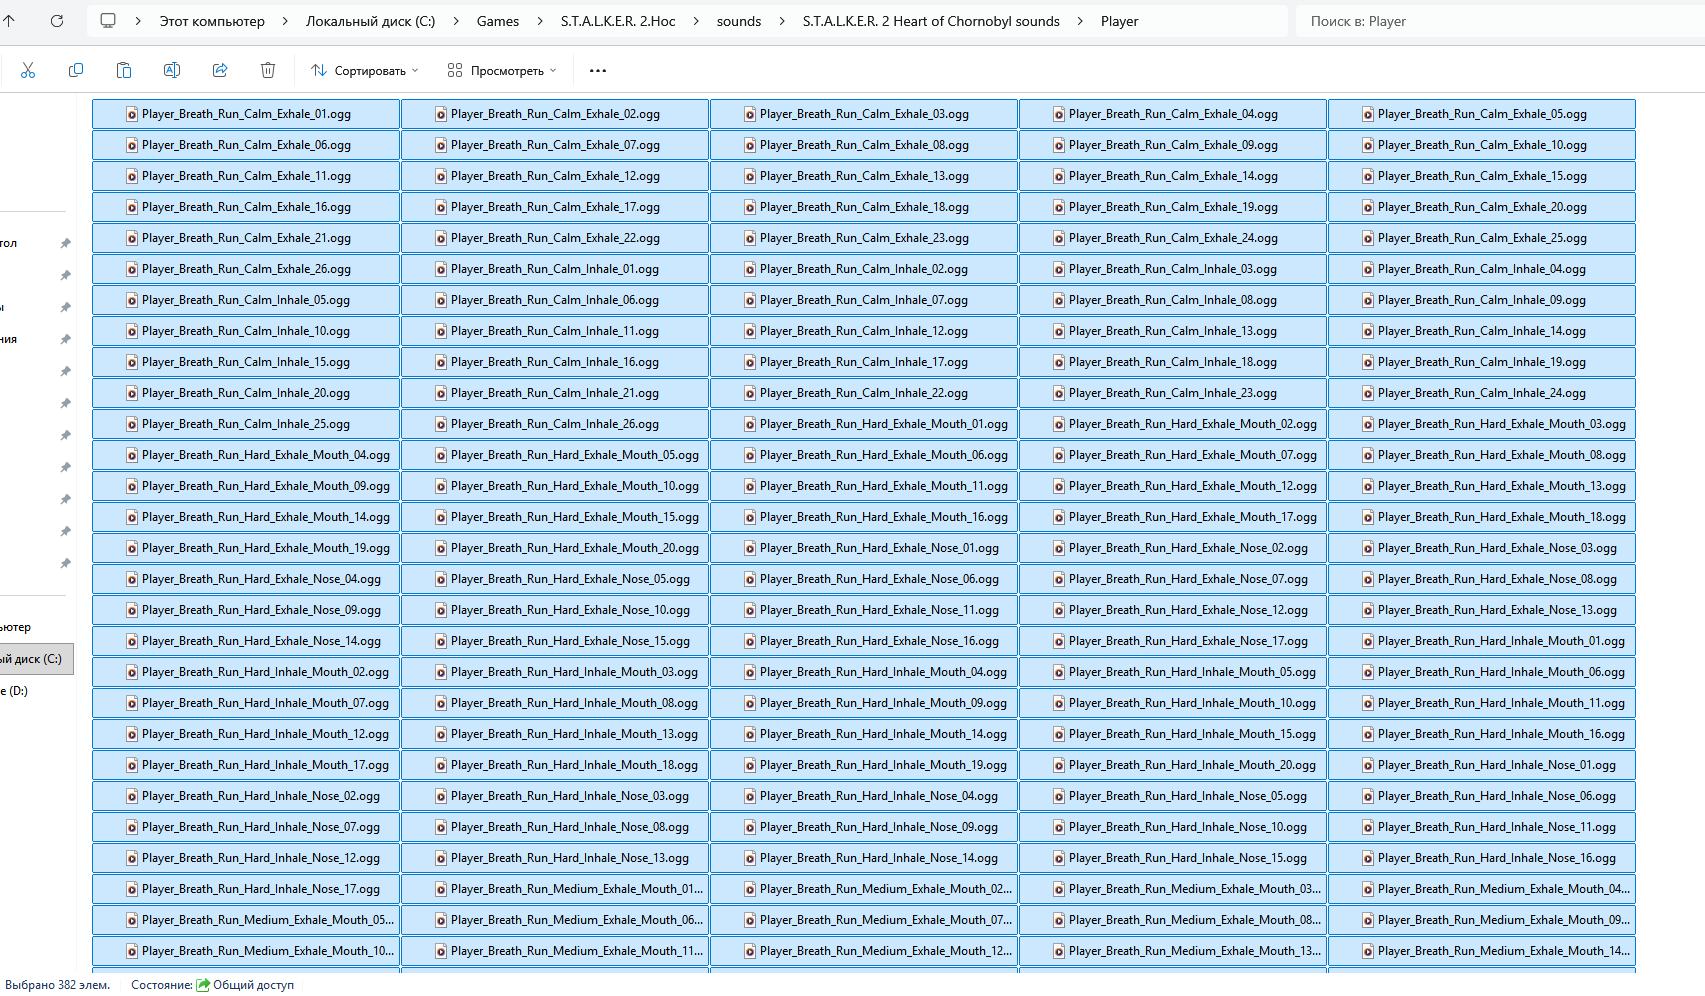Click the shared-access icon in the status bar

203,985
